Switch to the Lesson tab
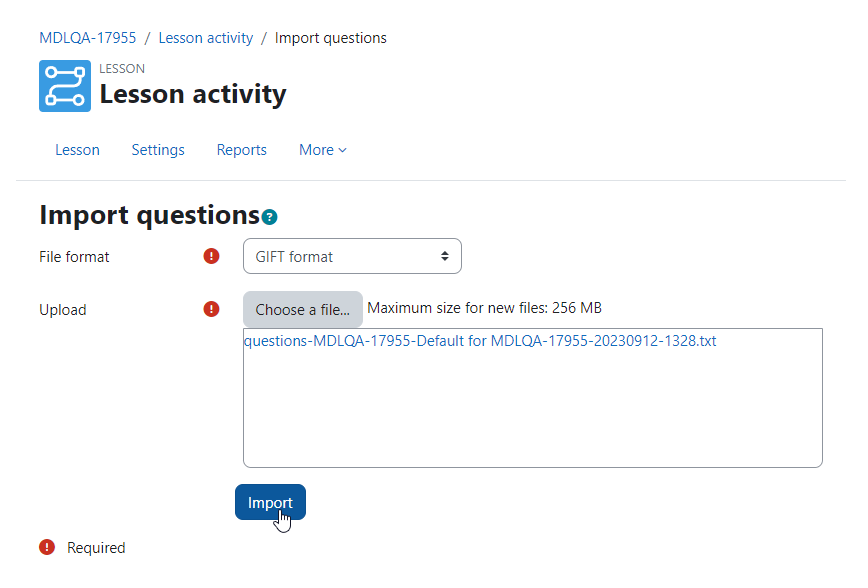Viewport: 868px width, 588px height. point(78,150)
